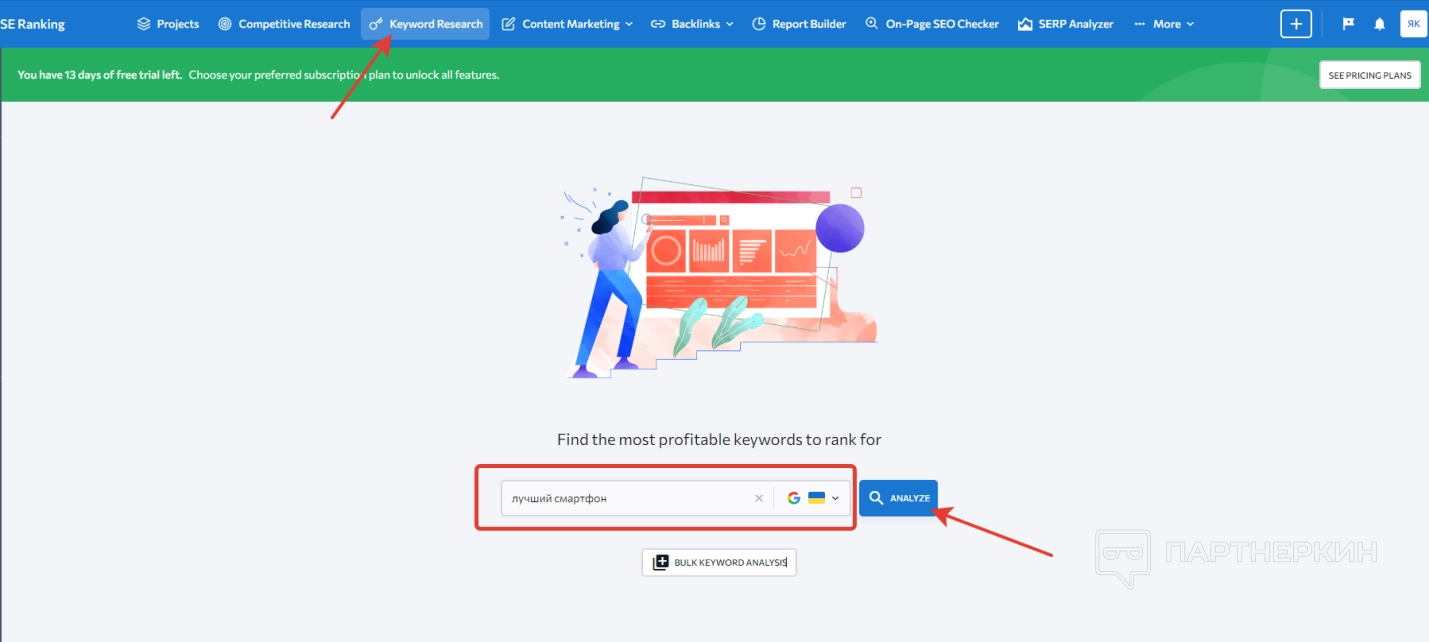Expand the More menu

tap(1164, 24)
